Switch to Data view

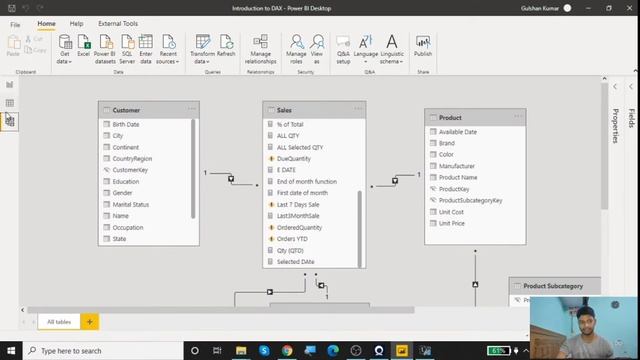pyautogui.click(x=9, y=103)
